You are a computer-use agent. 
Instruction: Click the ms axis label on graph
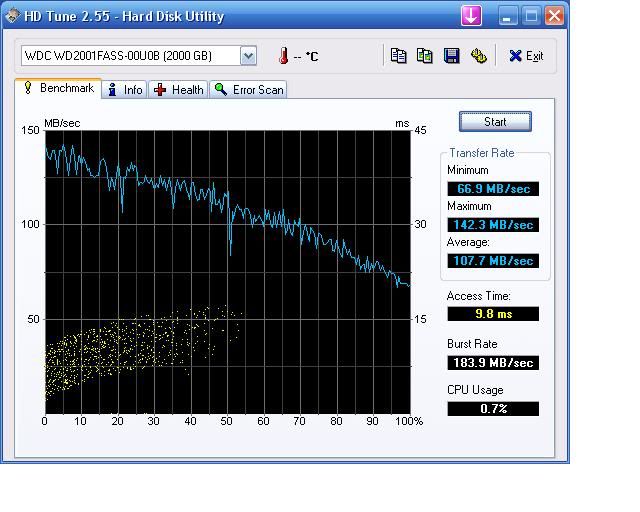[x=402, y=123]
